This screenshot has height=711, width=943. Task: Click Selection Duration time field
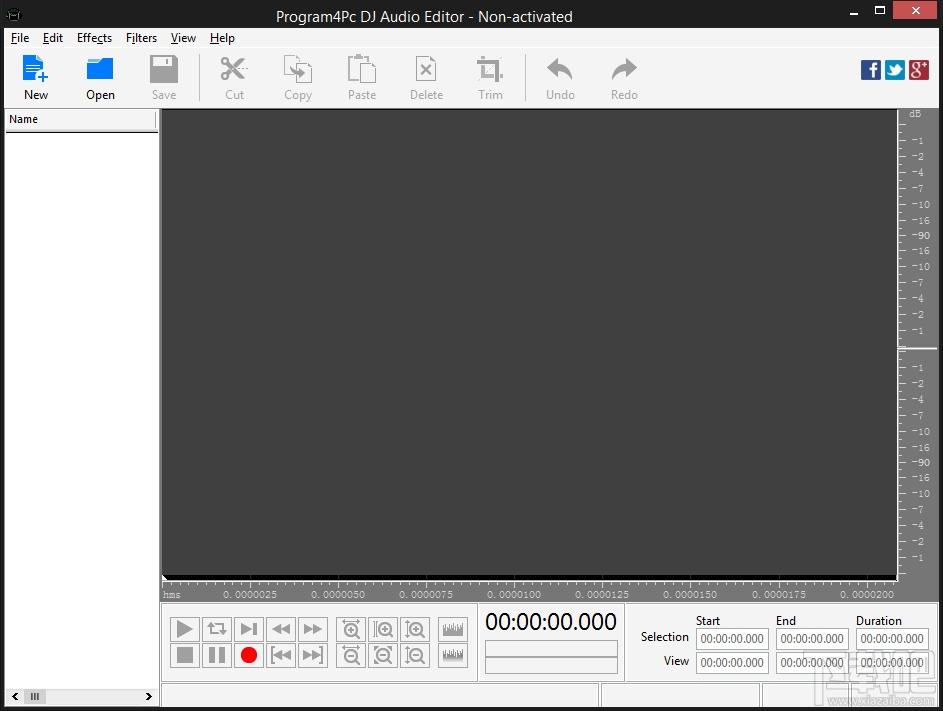892,639
